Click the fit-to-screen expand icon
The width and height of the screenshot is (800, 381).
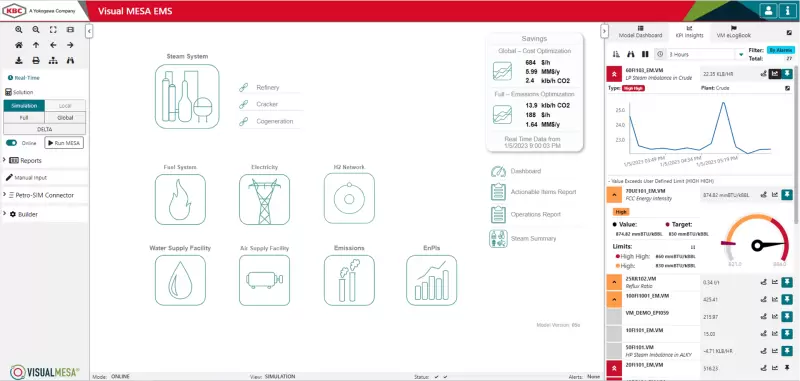[53, 30]
